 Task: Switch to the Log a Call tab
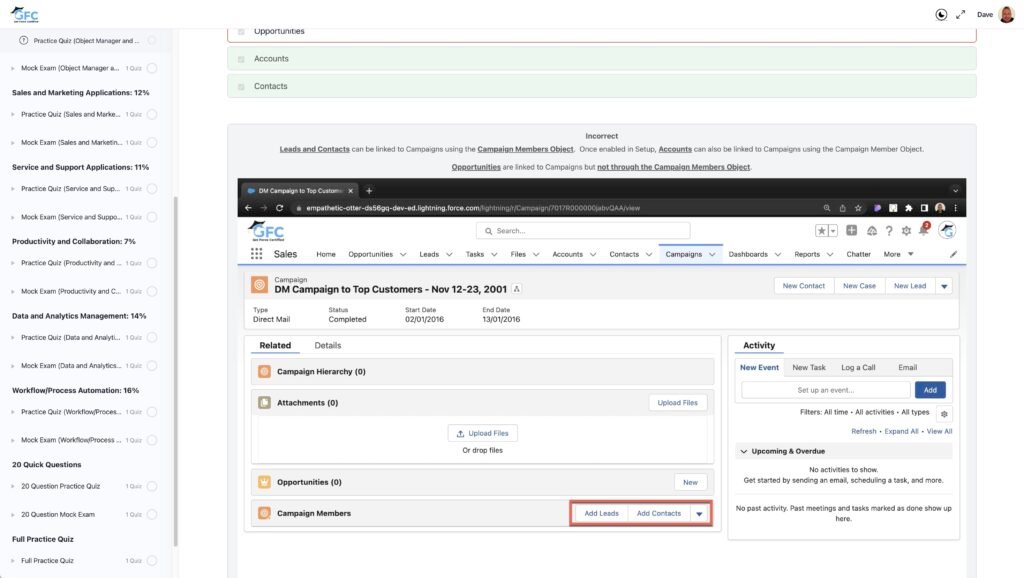(x=858, y=368)
